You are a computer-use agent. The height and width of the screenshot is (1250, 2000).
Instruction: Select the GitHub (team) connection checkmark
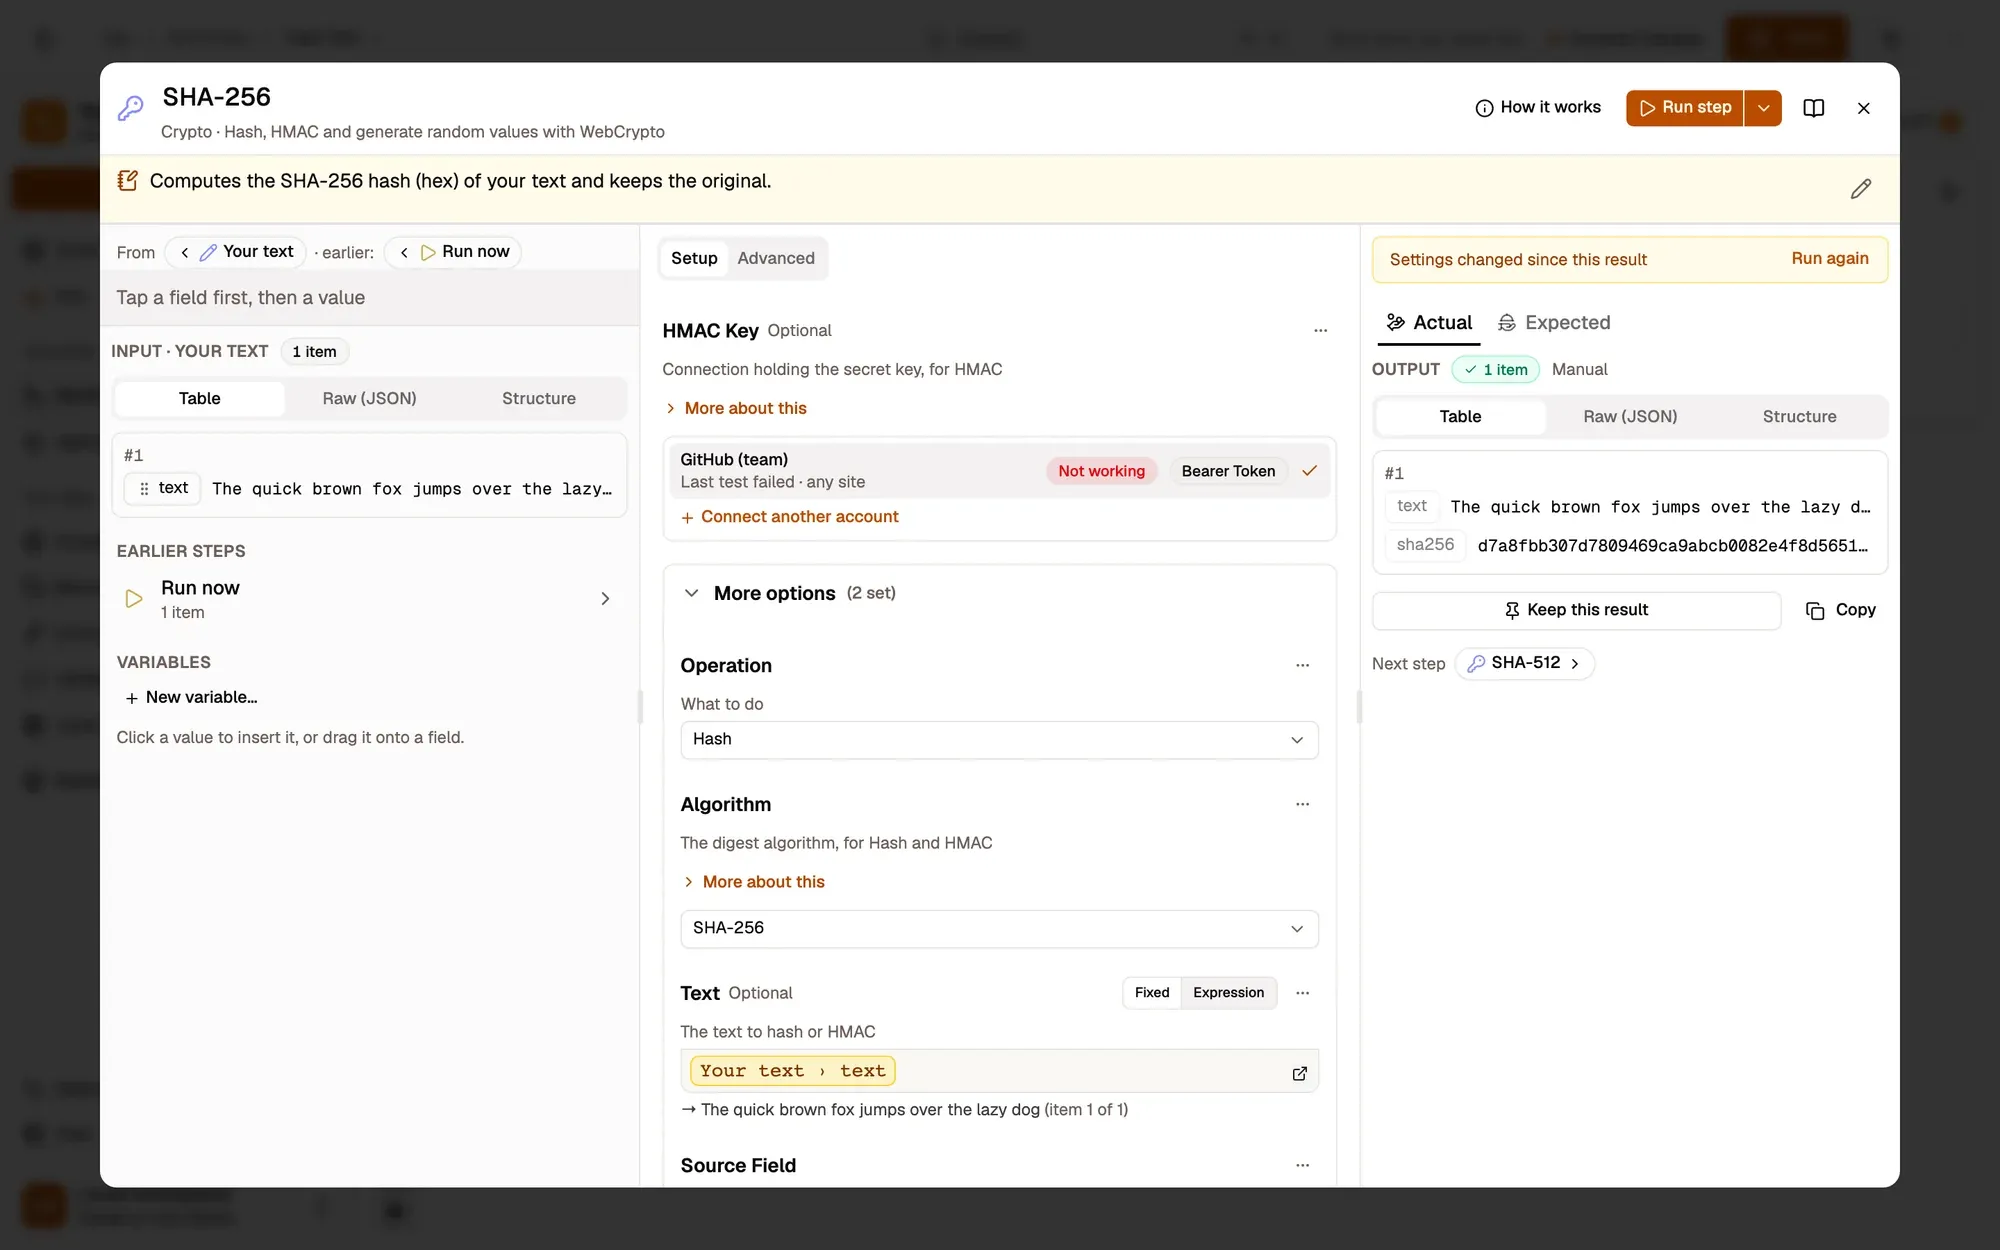(1309, 471)
